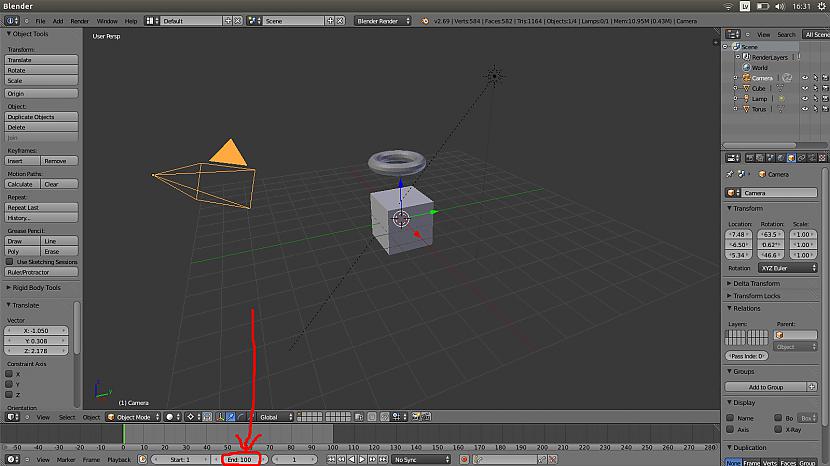Viewport: 830px width, 466px height.
Task: Open the Wi-Fi network indicator
Action: (729, 6)
